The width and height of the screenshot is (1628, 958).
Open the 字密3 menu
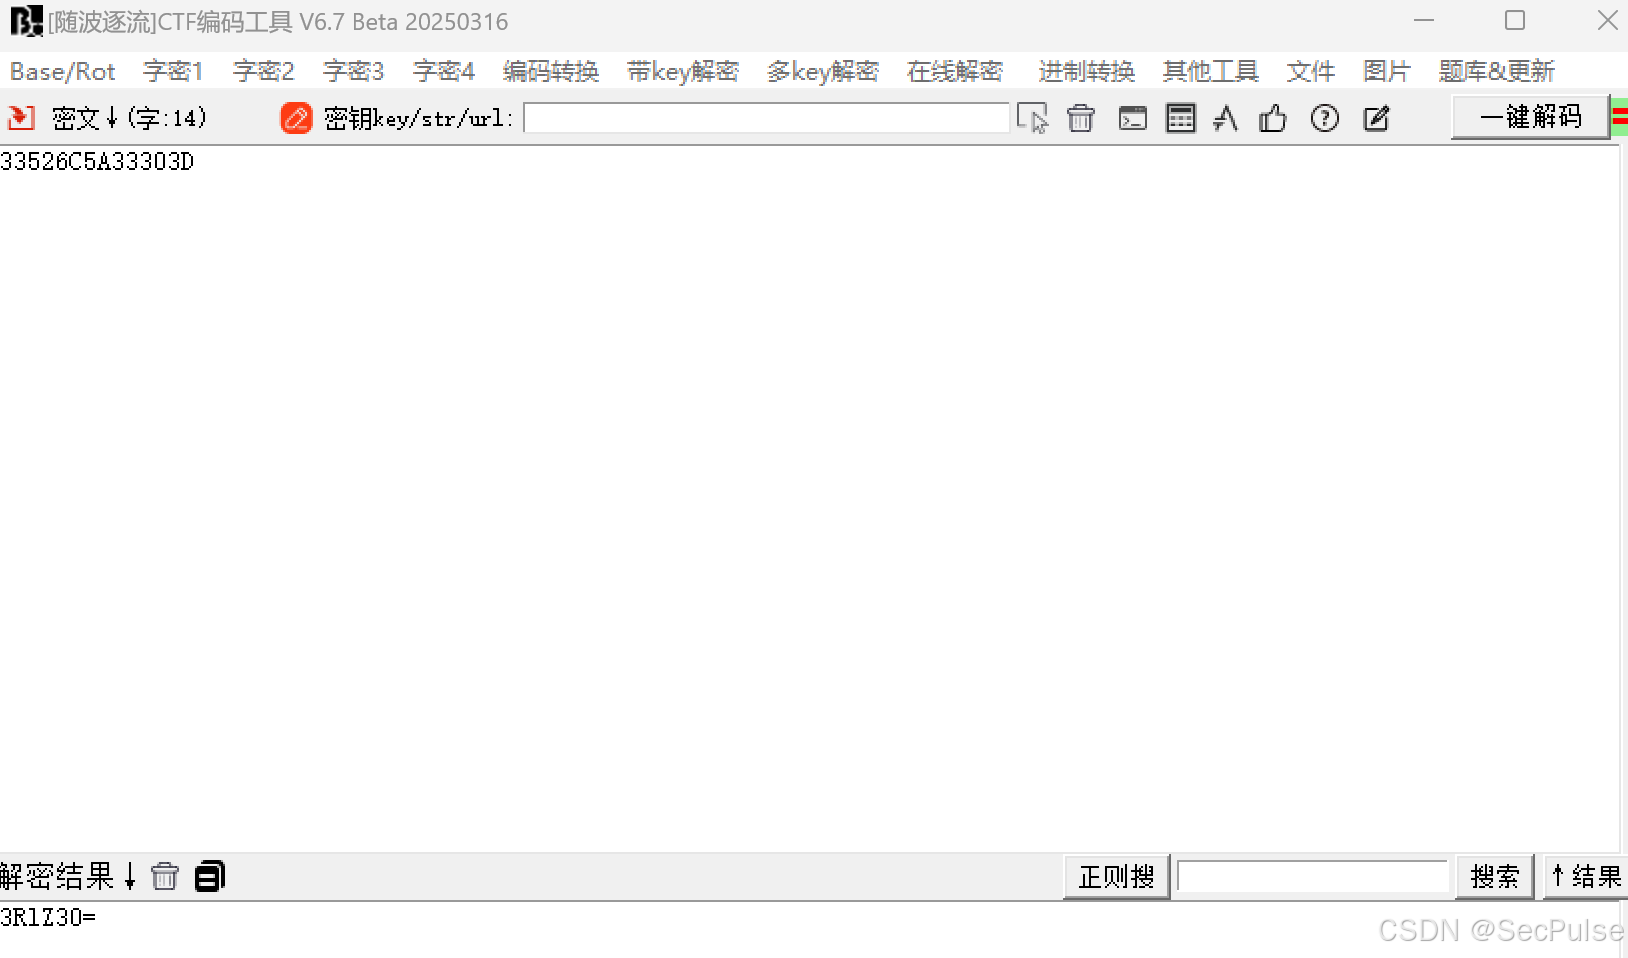click(353, 71)
